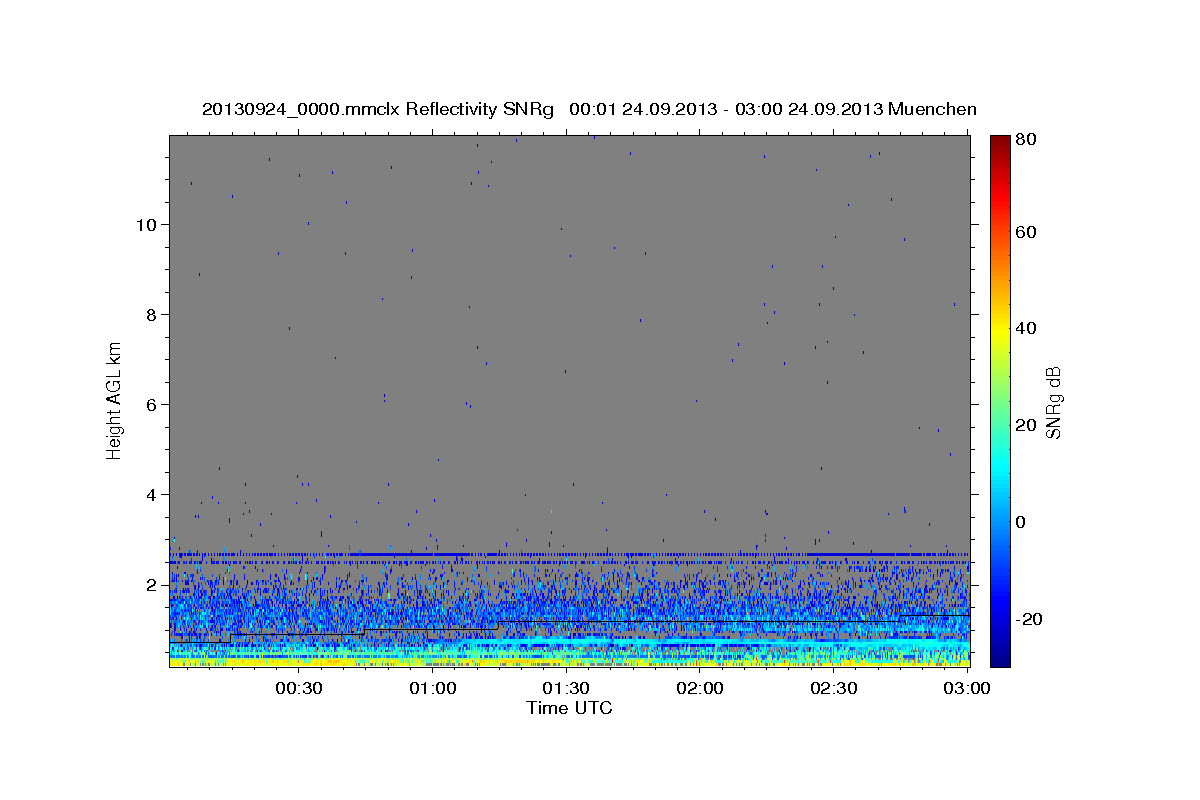This screenshot has height=800, width=1200.
Task: Click the height axis label 10
Action: tap(145, 225)
